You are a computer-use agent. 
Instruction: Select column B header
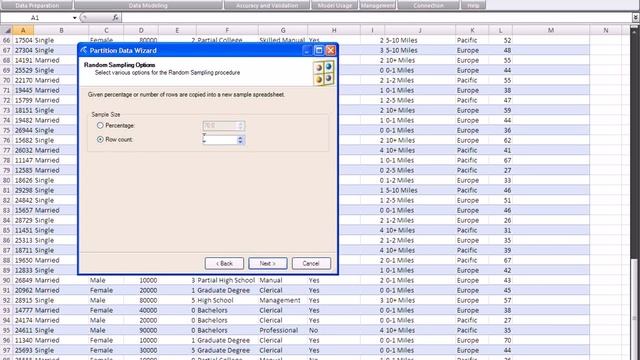coord(61,30)
